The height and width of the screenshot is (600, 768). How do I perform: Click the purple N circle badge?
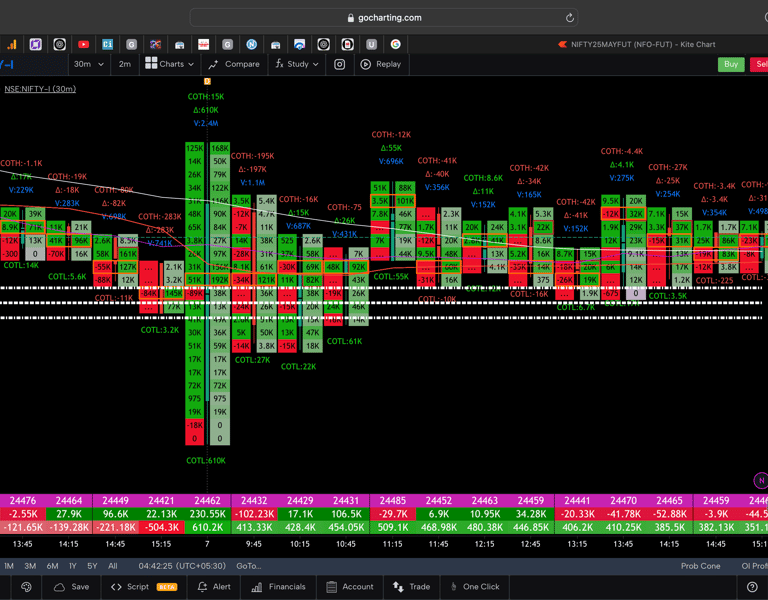(x=761, y=480)
